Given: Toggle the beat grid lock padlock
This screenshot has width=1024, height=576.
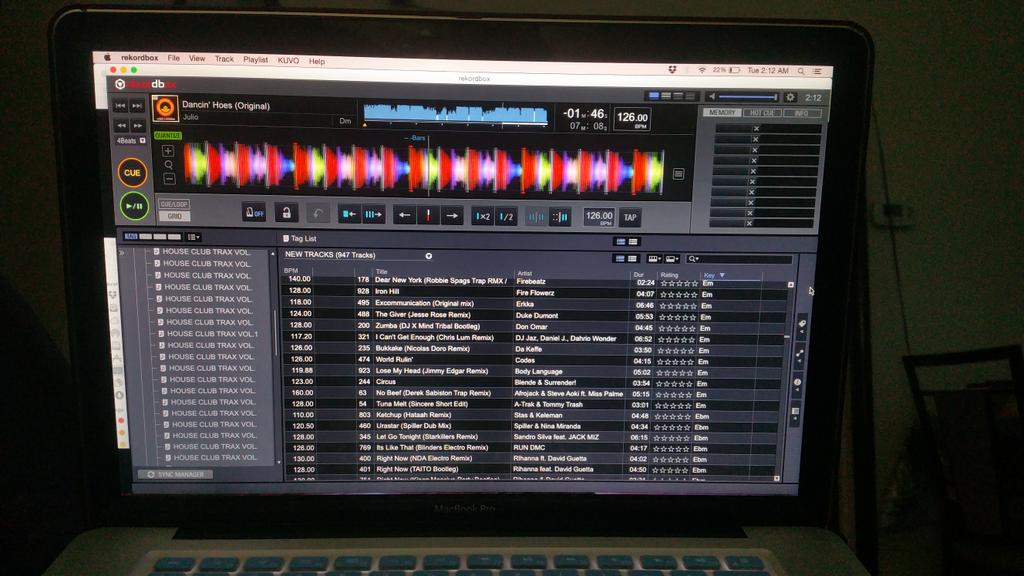Looking at the screenshot, I should point(286,213).
